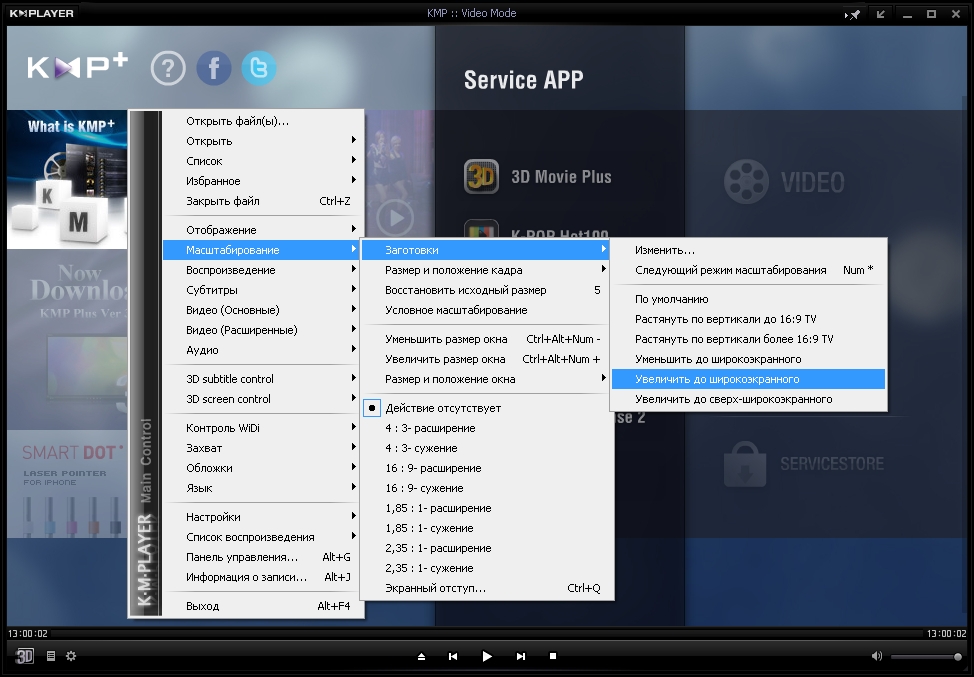Open the SMART DOT laser pointer ad
The height and width of the screenshot is (677, 974).
[67, 484]
